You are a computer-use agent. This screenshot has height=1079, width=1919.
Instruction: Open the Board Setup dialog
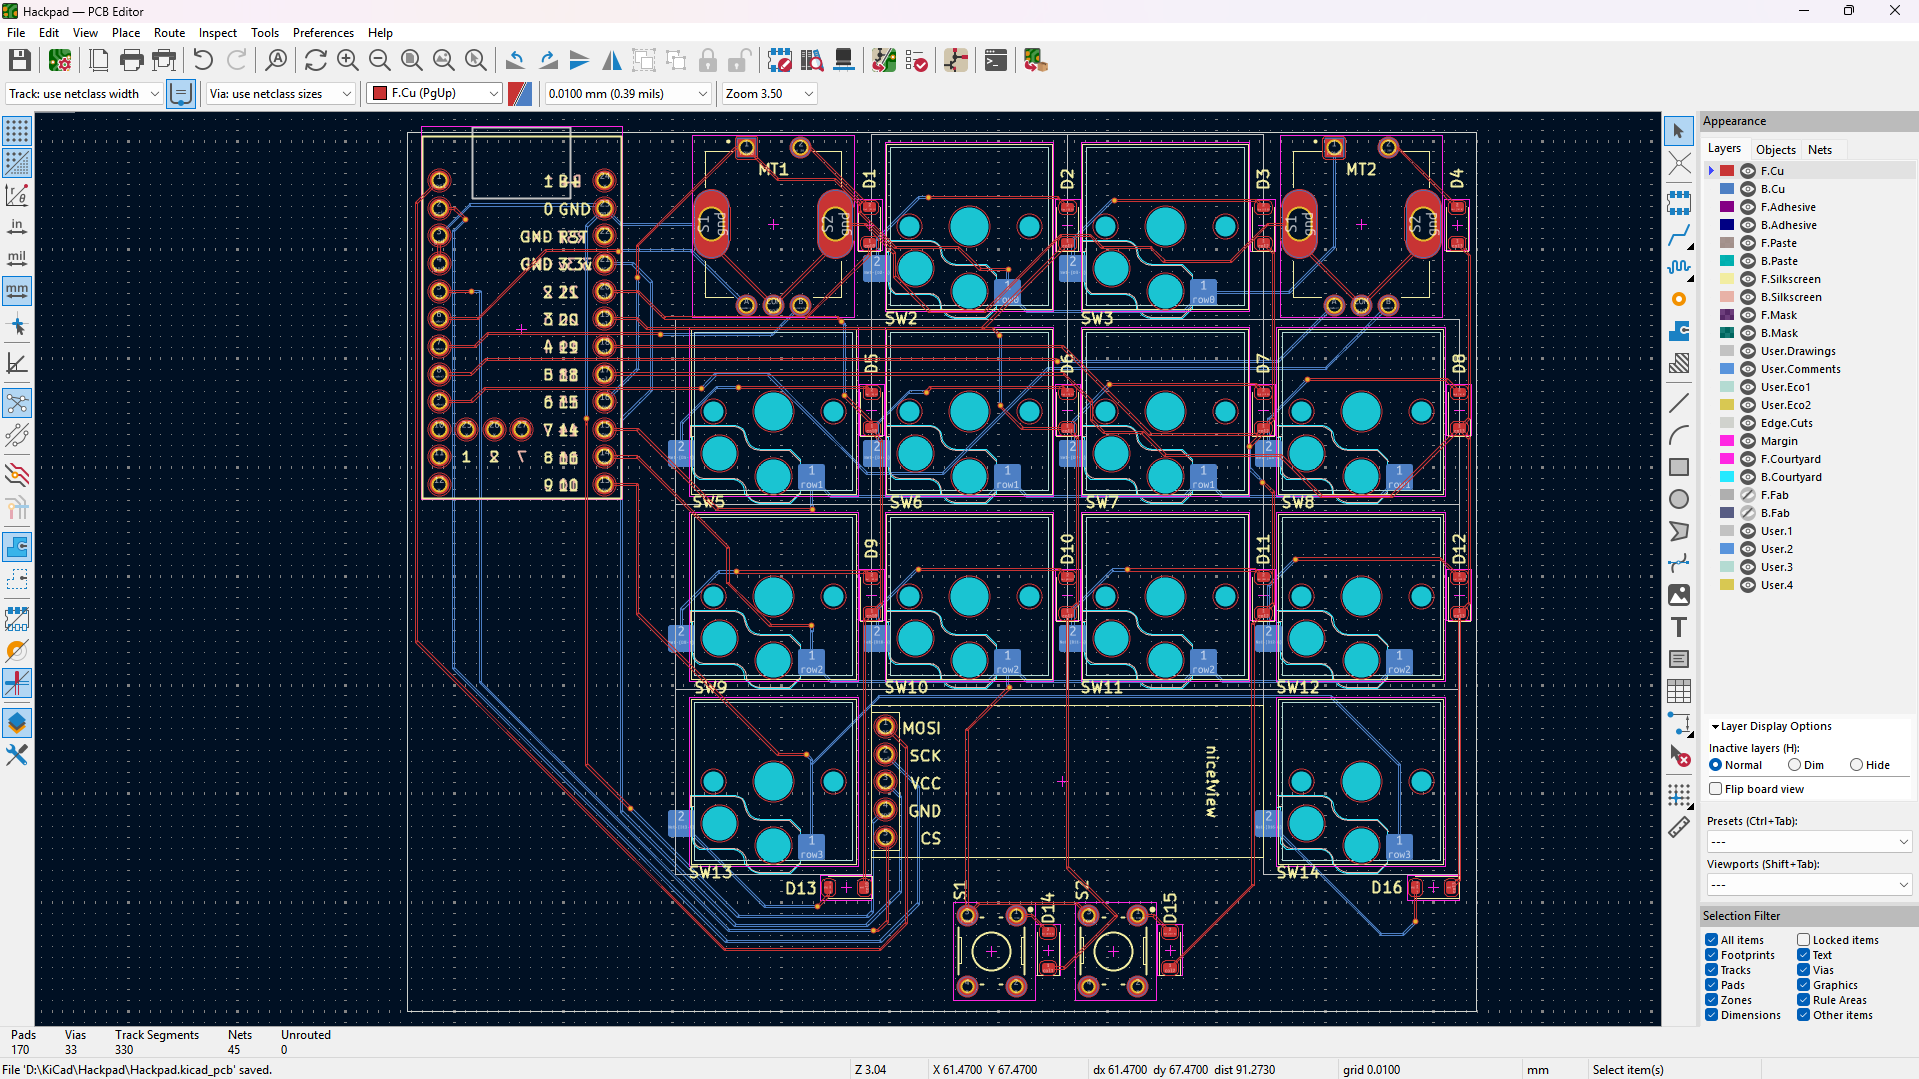click(x=59, y=60)
